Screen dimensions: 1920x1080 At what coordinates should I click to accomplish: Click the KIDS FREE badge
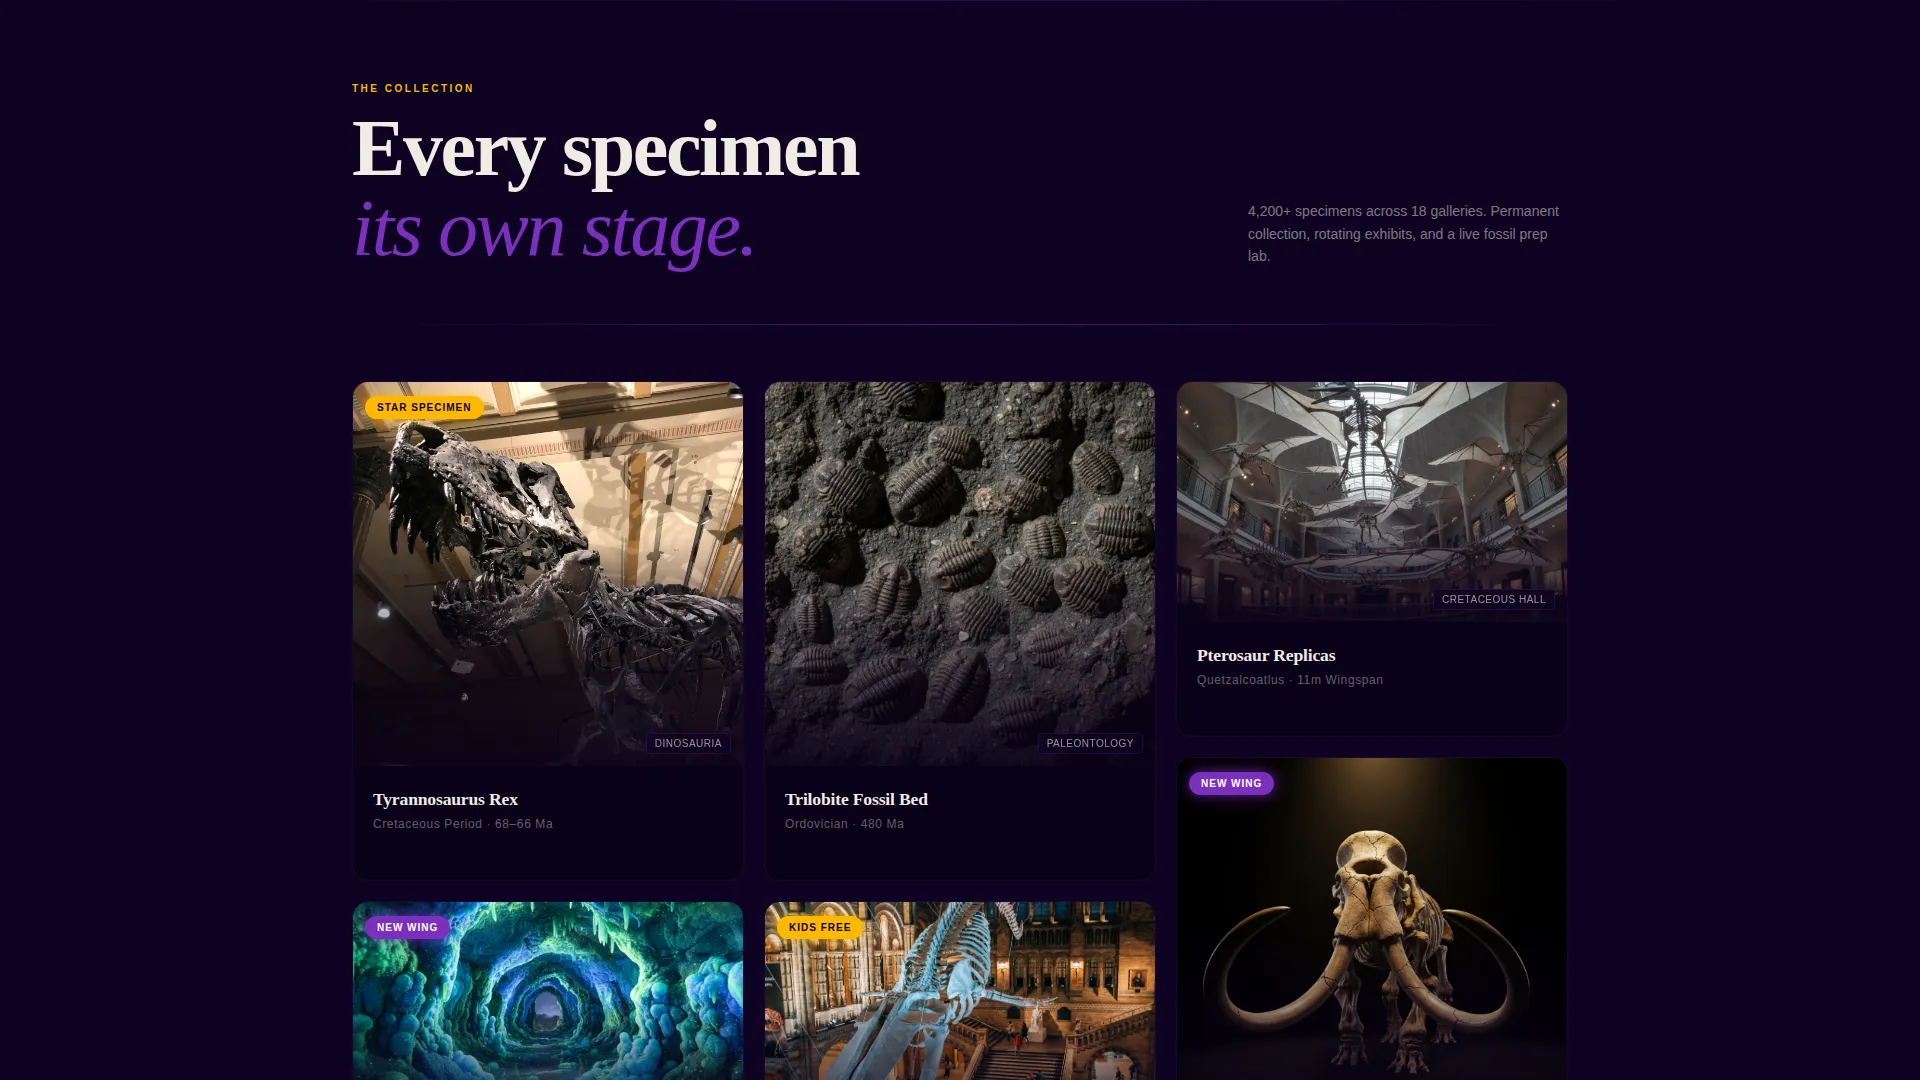pyautogui.click(x=820, y=927)
